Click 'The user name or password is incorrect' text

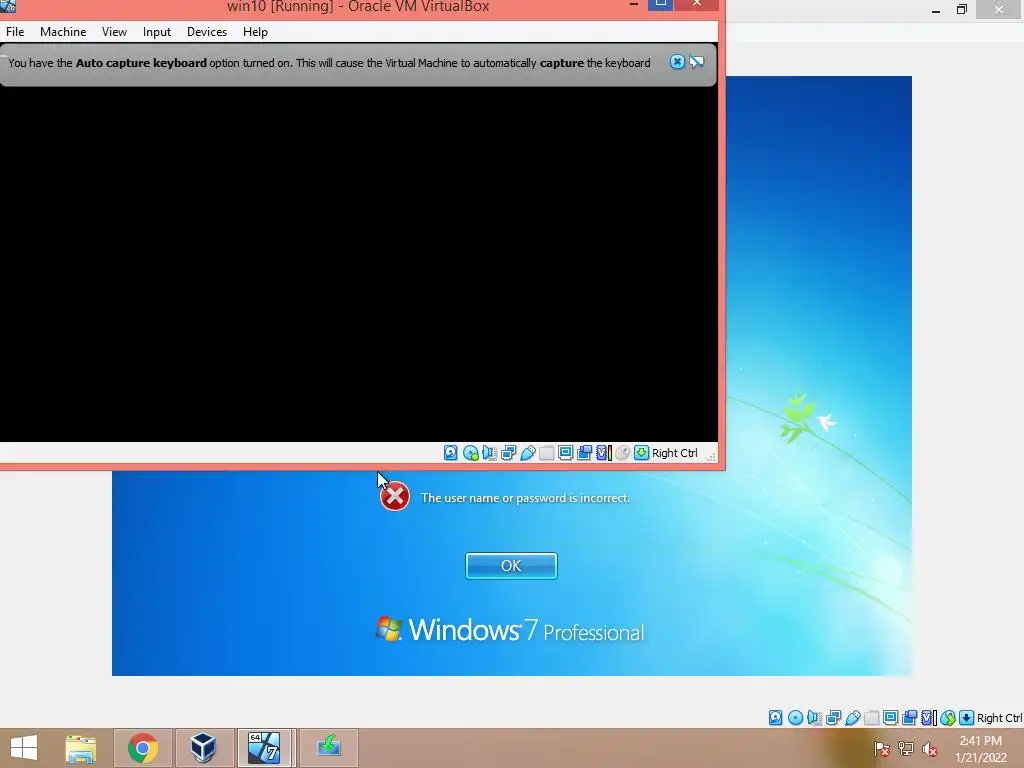526,498
